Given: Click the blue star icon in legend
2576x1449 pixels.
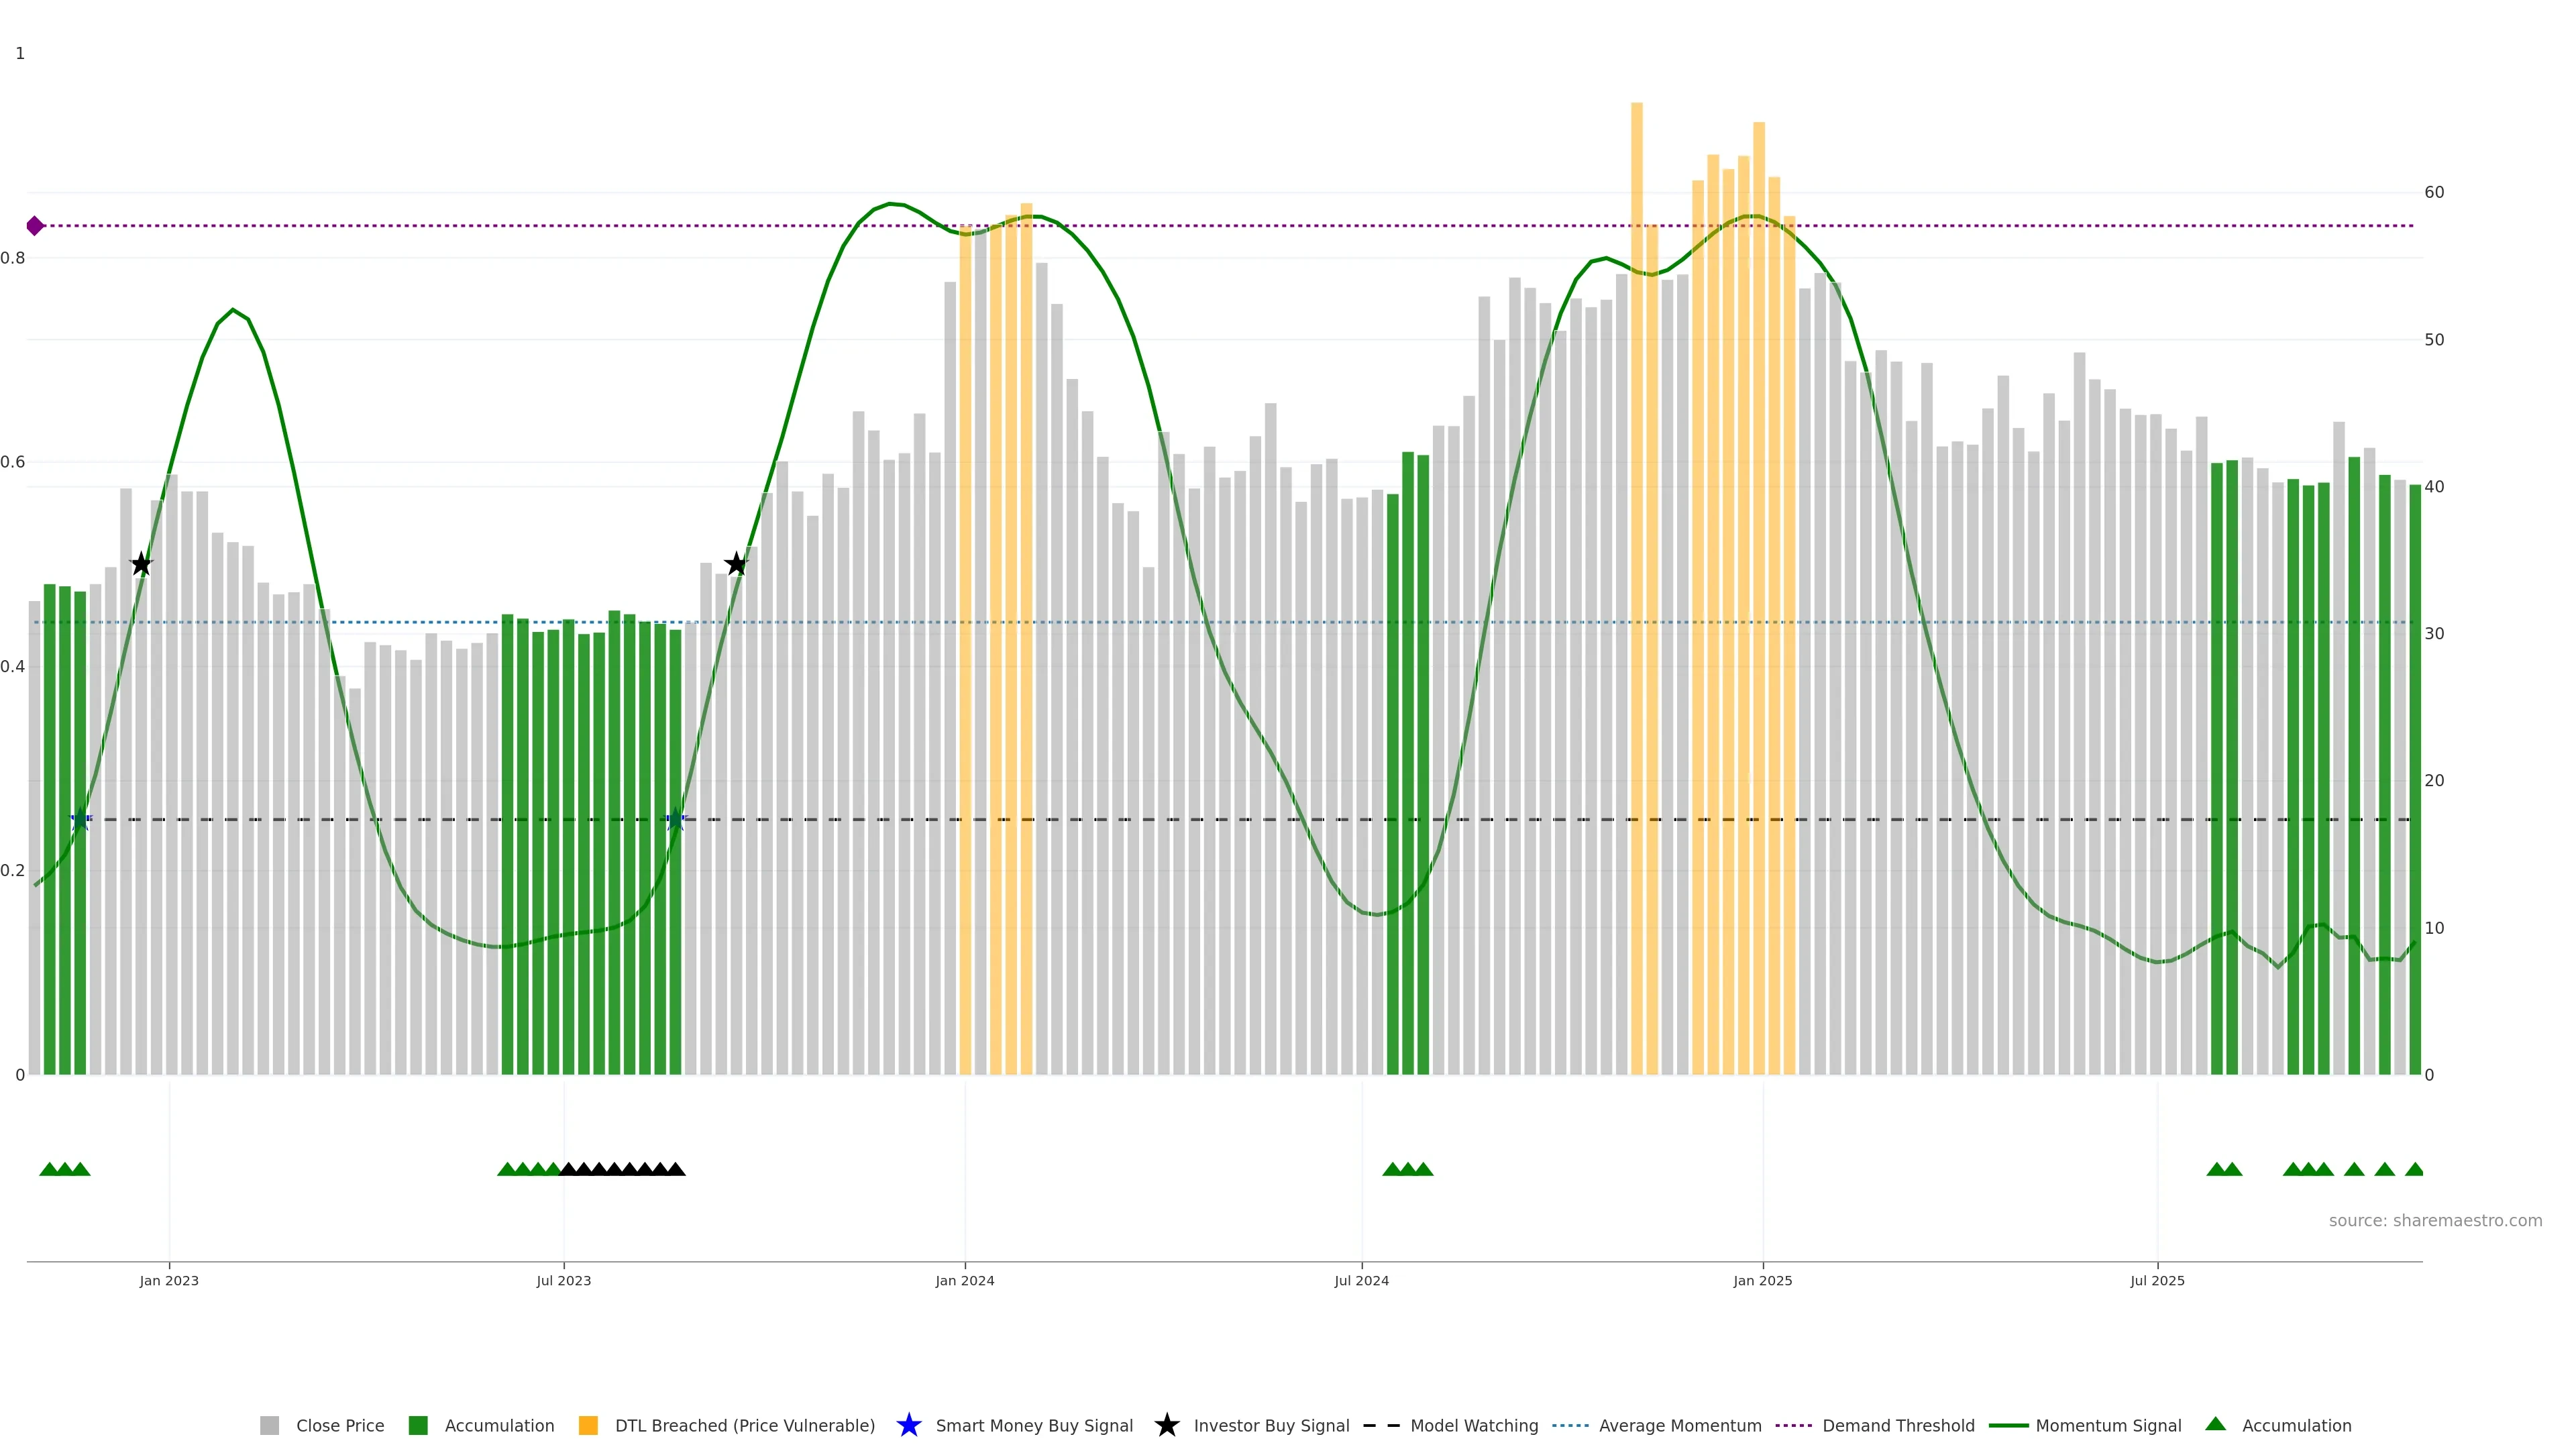Looking at the screenshot, I should click(908, 1425).
